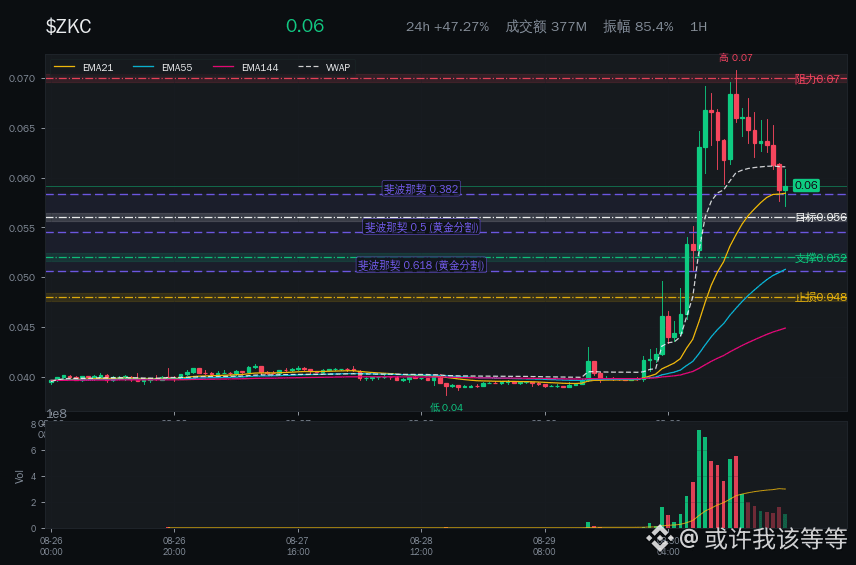Click the Vol axis title
The image size is (856, 565).
pyautogui.click(x=20, y=477)
